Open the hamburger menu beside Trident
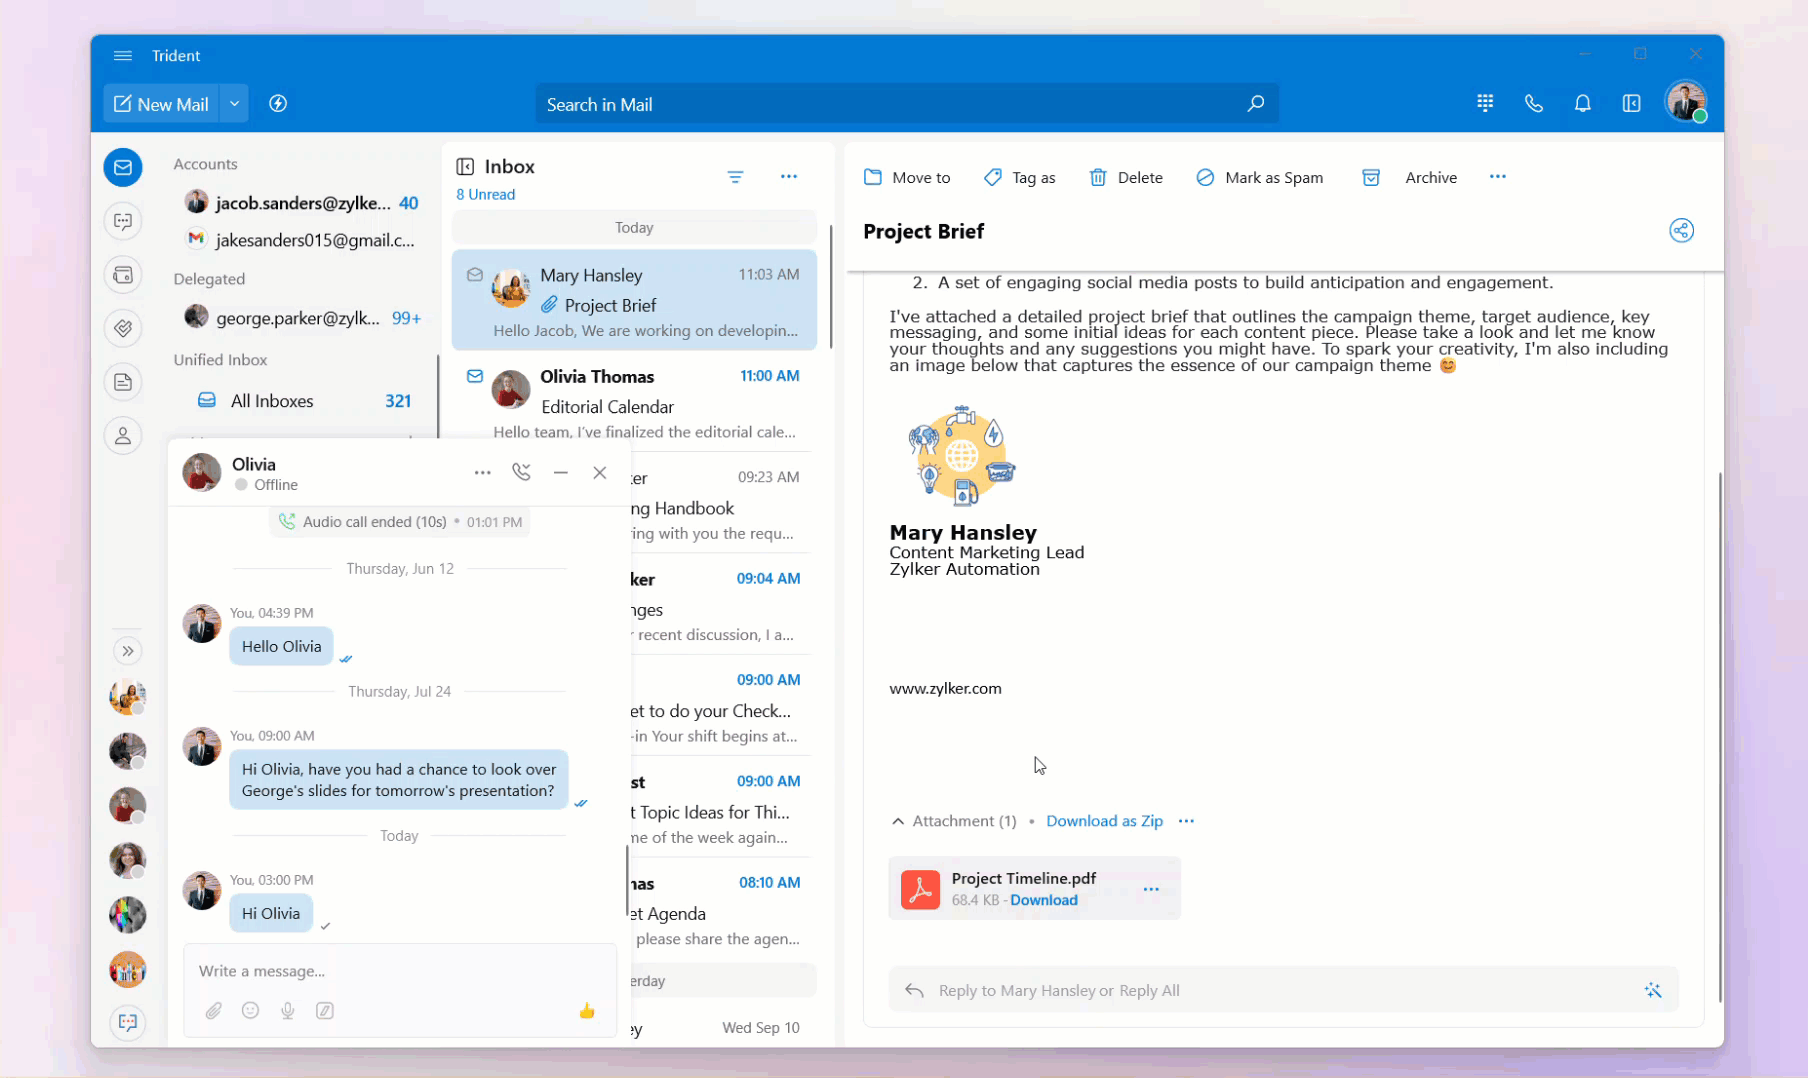This screenshot has width=1808, height=1078. (123, 56)
